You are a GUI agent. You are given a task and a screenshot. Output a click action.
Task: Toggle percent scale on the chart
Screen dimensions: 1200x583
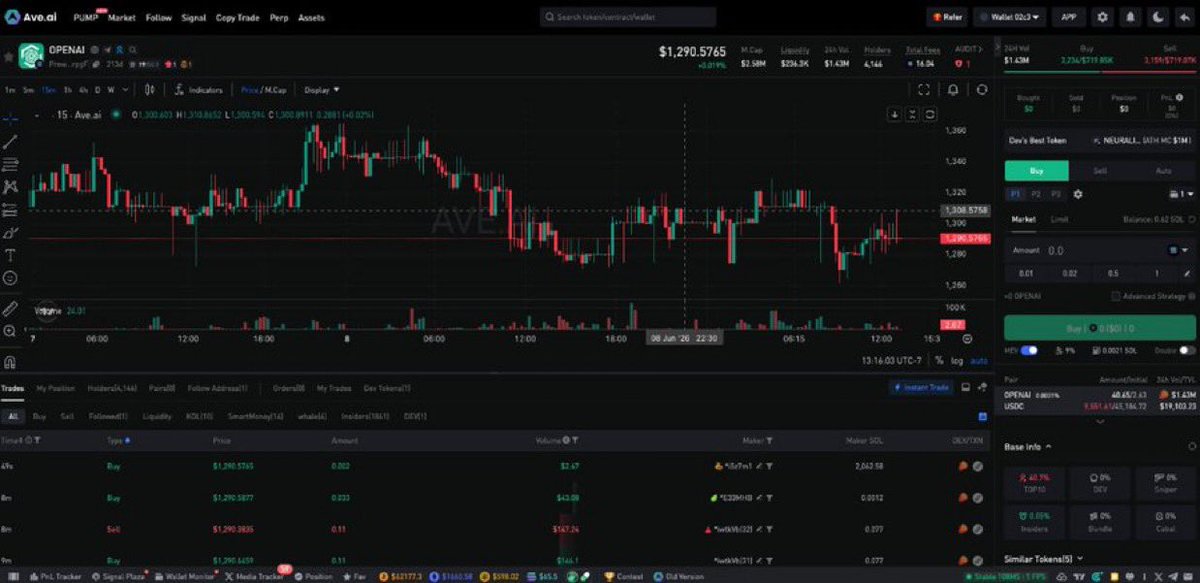click(x=939, y=360)
